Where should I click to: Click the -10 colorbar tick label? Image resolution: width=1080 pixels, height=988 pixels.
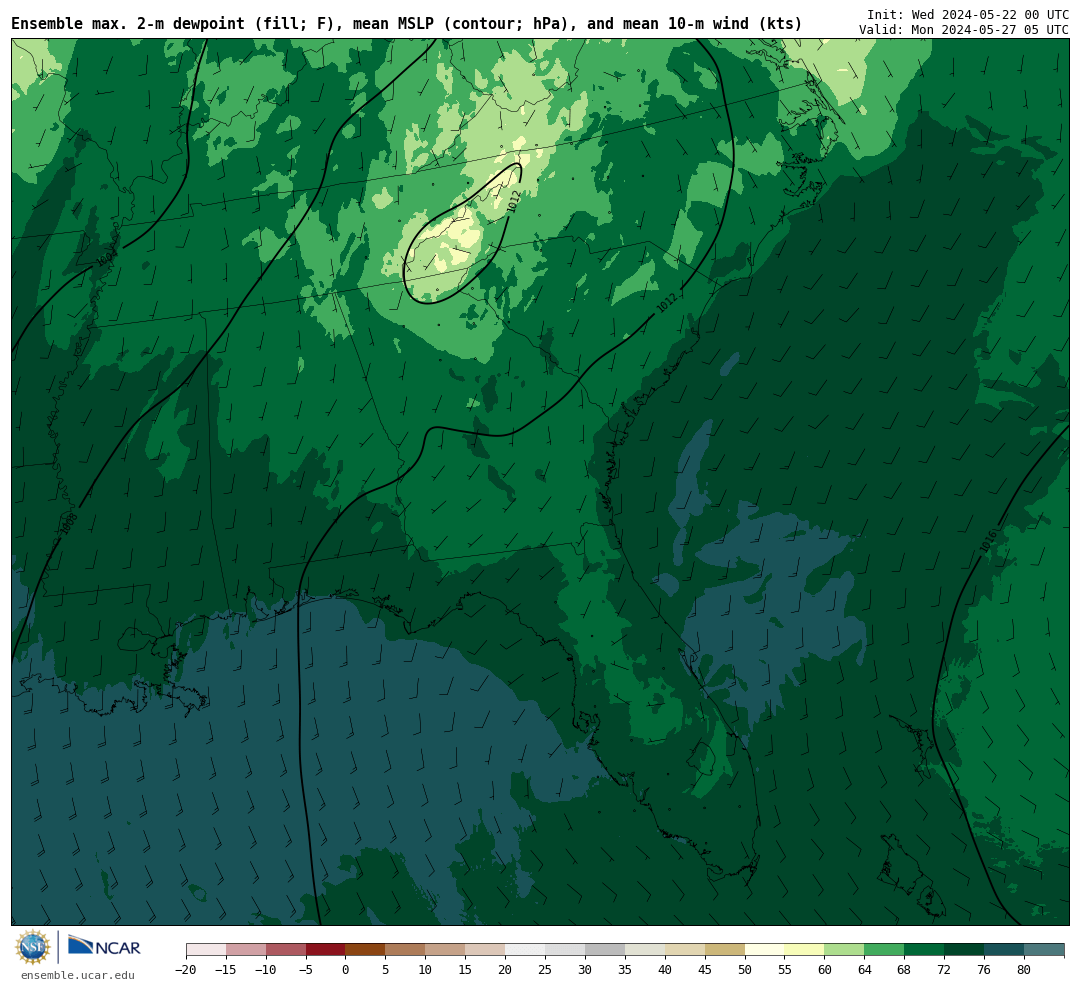click(x=266, y=970)
